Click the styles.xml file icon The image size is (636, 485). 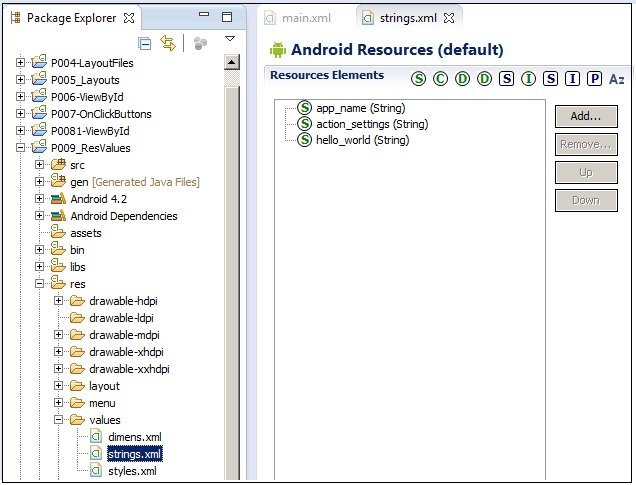[96, 470]
